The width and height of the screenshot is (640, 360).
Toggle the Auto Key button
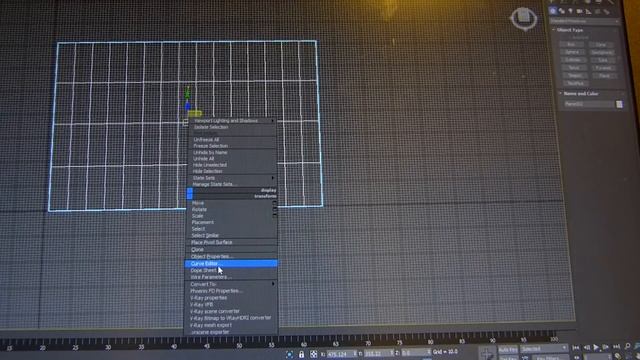click(x=507, y=349)
